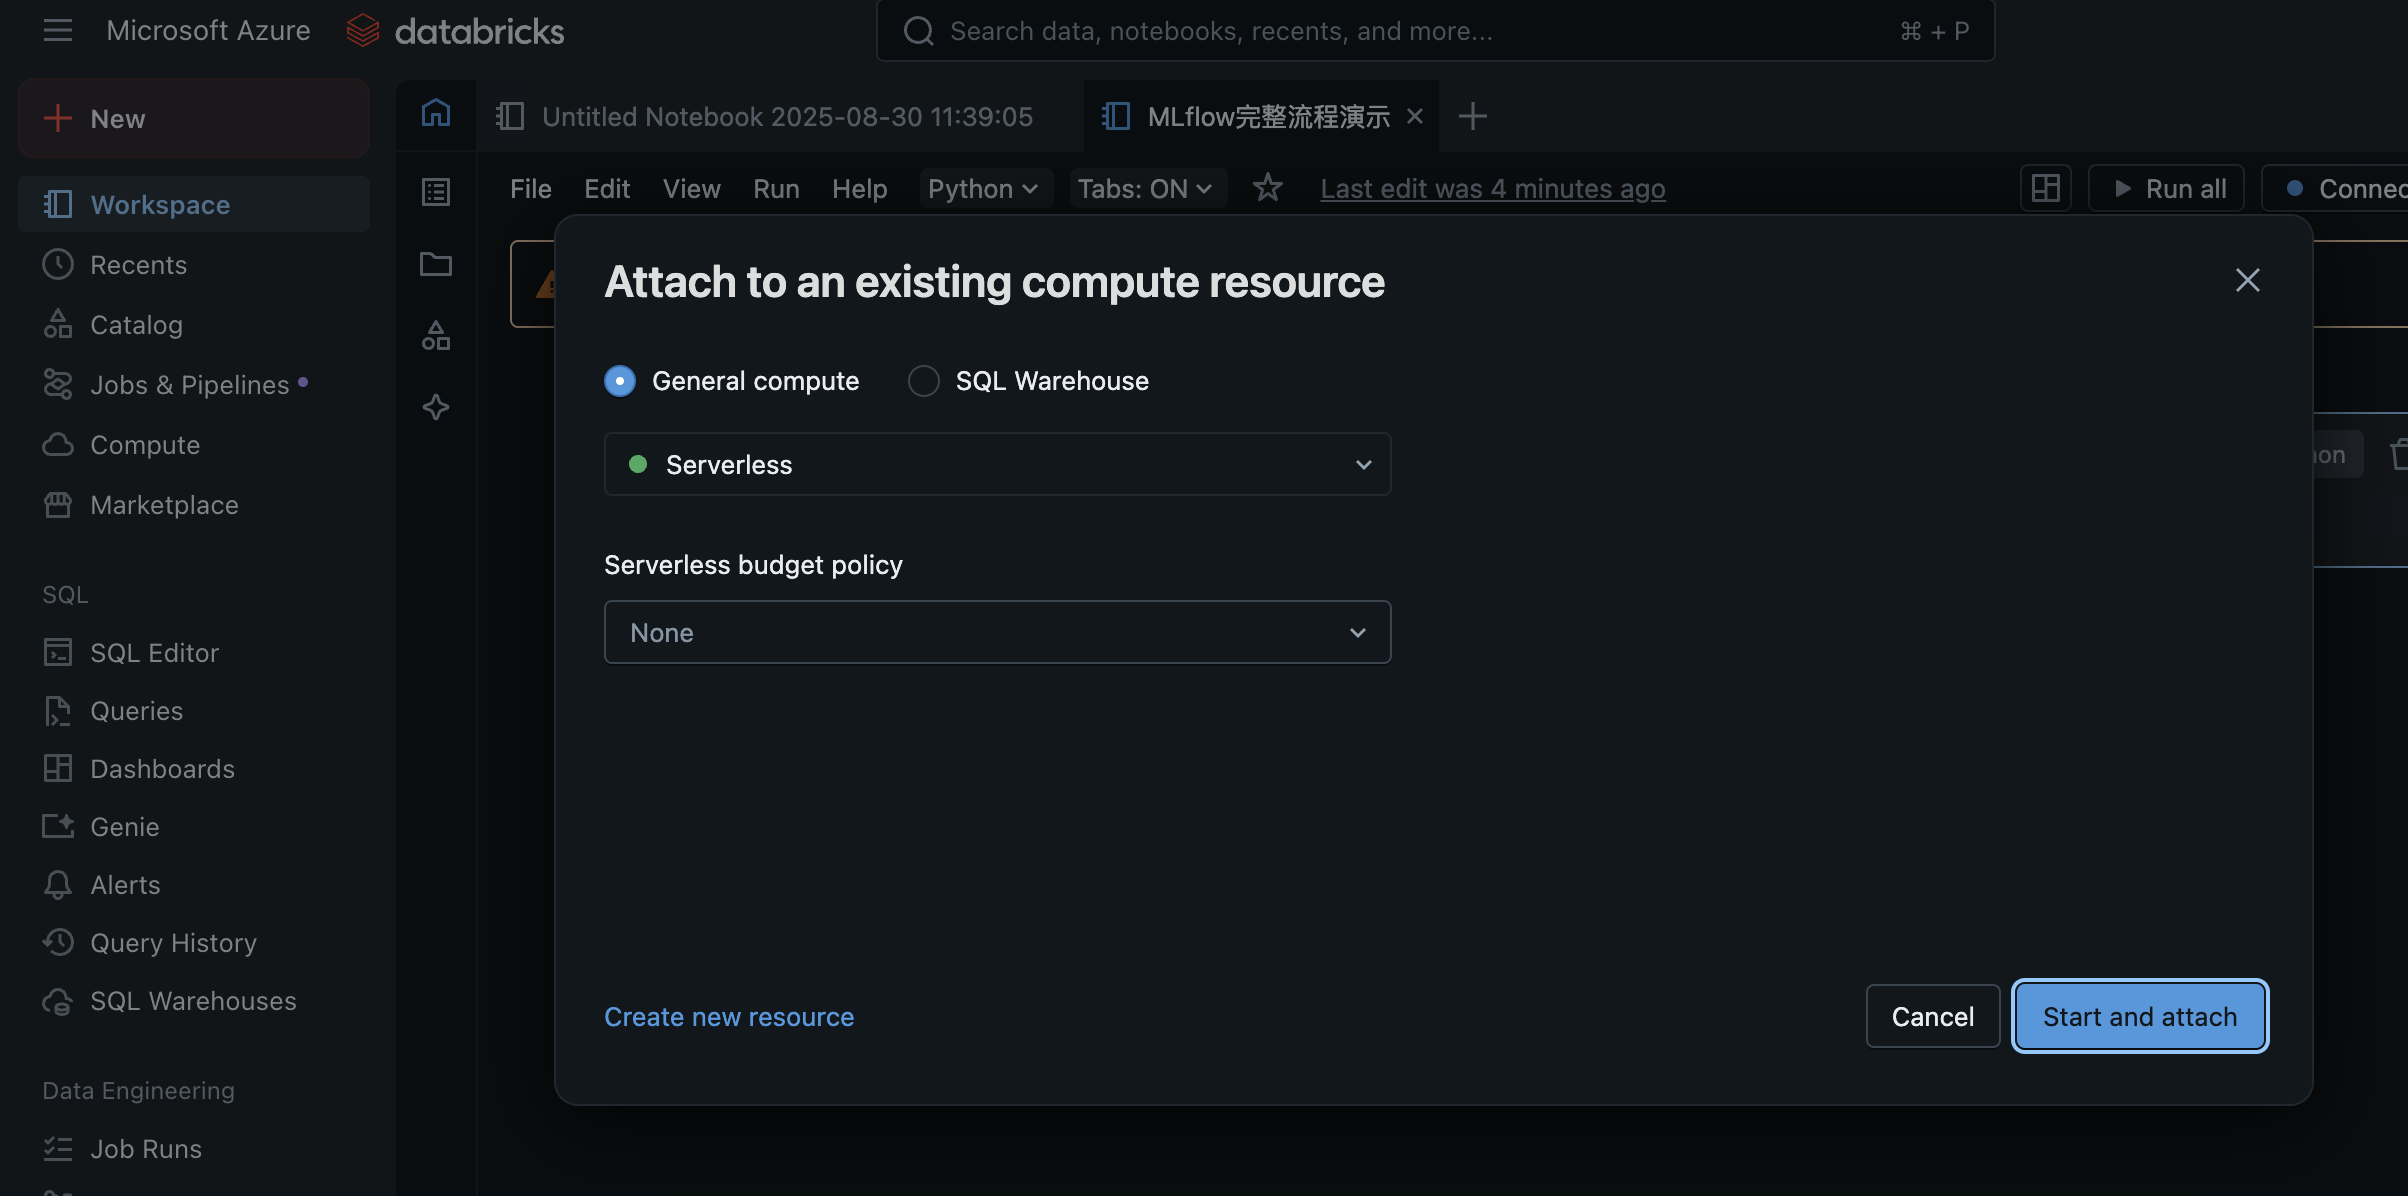
Task: Show table of contents side panel
Action: tap(436, 191)
